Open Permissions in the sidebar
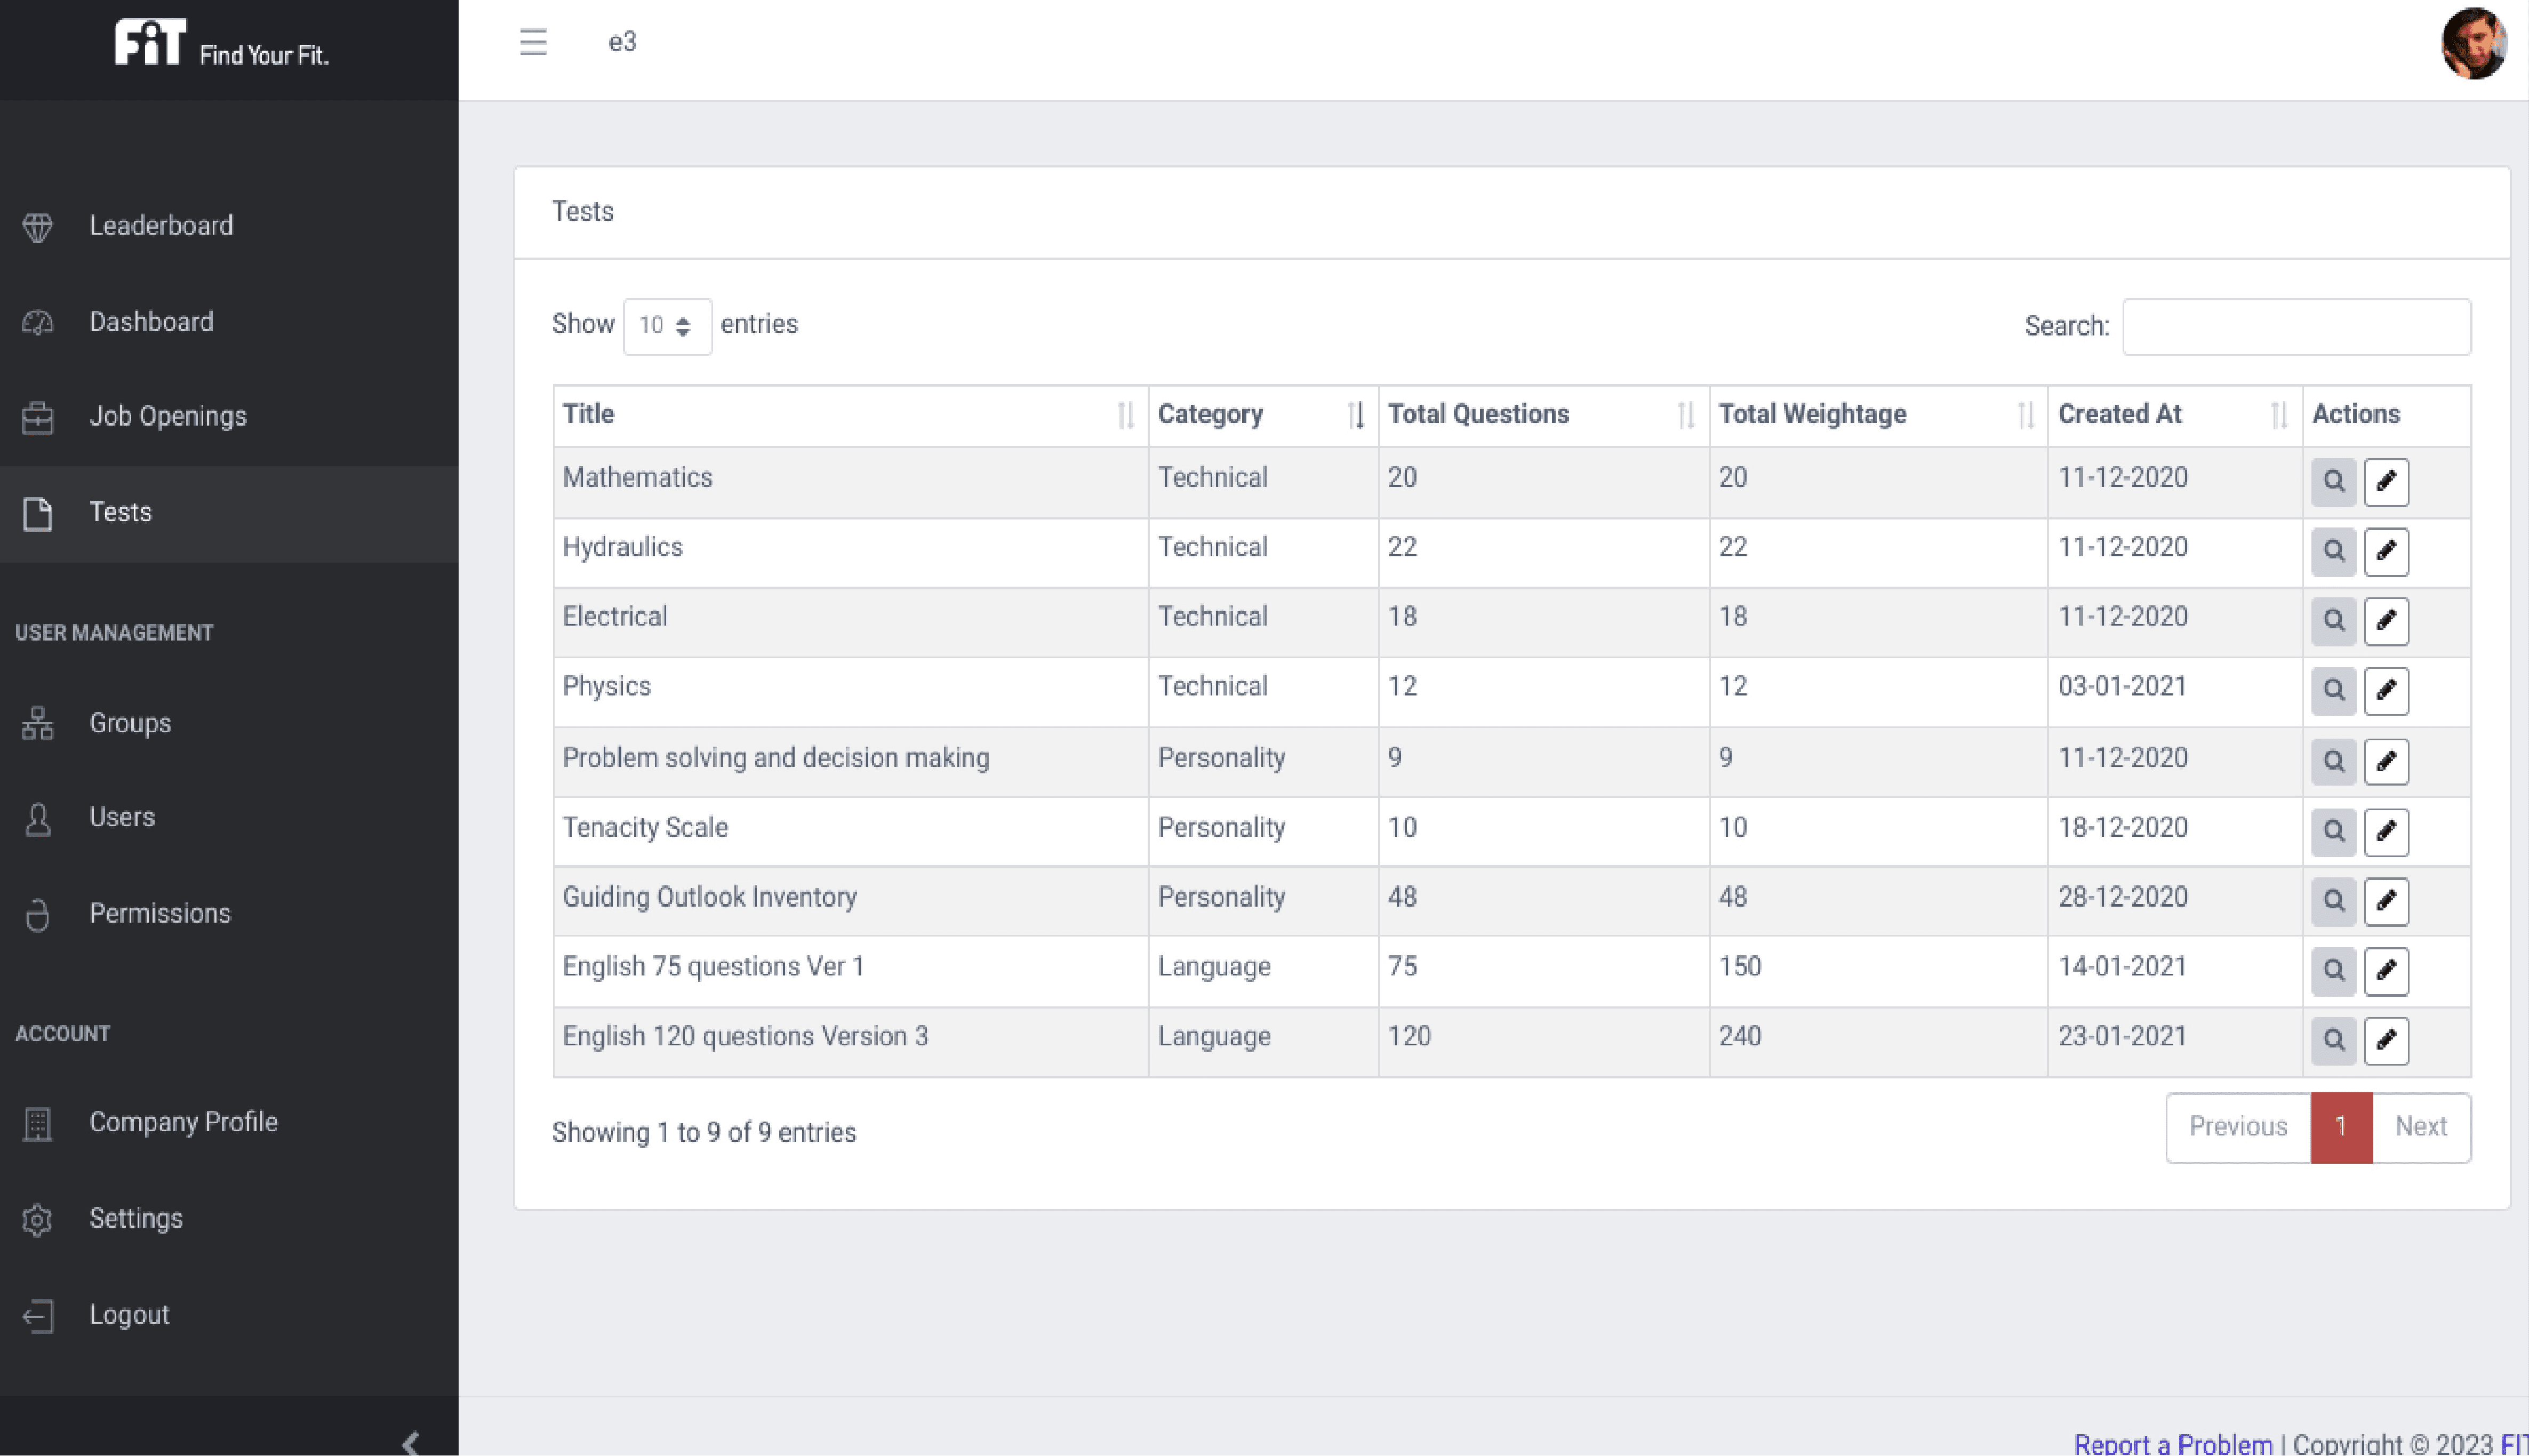 229,914
